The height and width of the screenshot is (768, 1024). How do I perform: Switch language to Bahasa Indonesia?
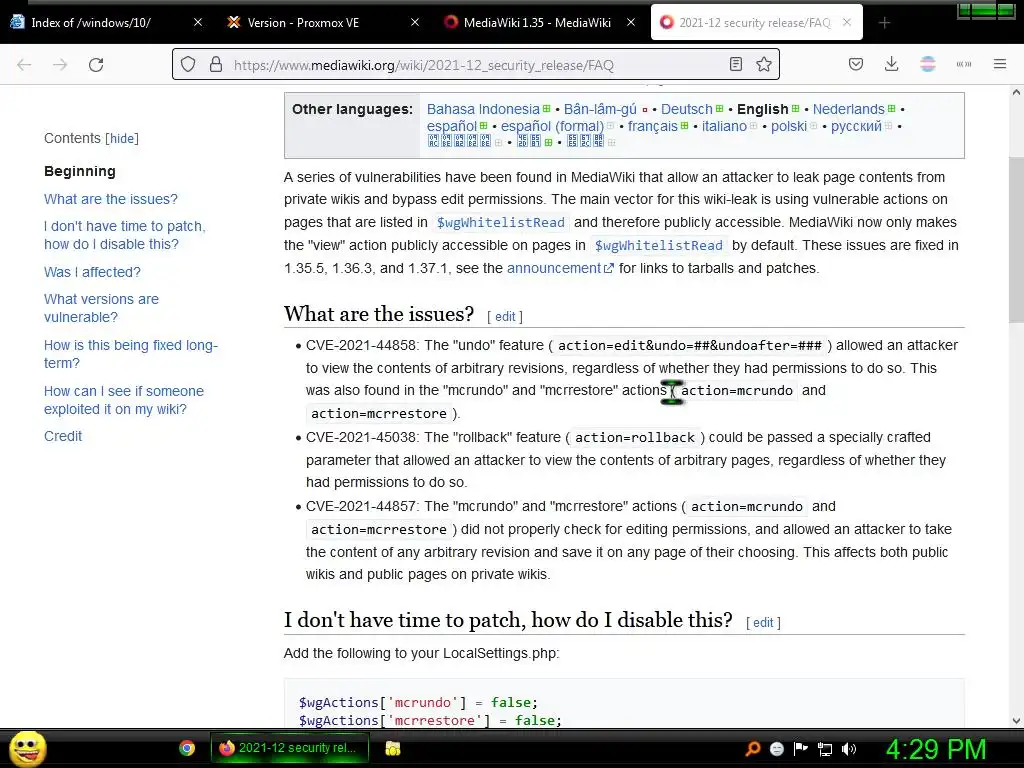coord(483,109)
